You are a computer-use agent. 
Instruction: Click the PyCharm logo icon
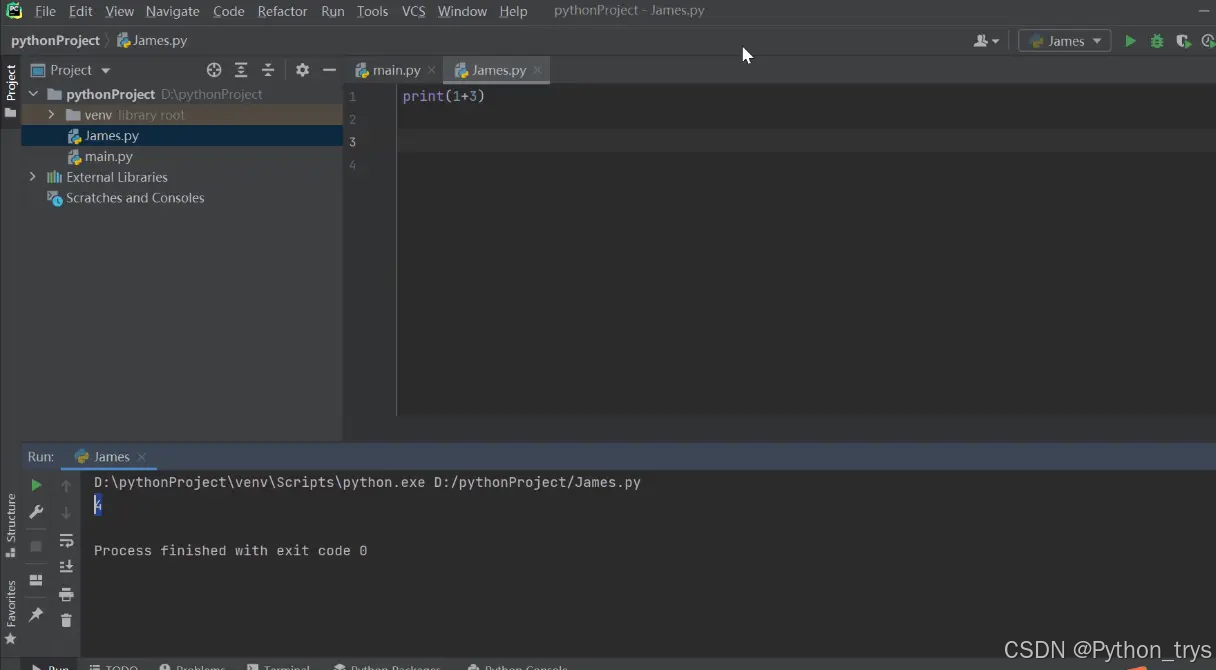[x=14, y=11]
